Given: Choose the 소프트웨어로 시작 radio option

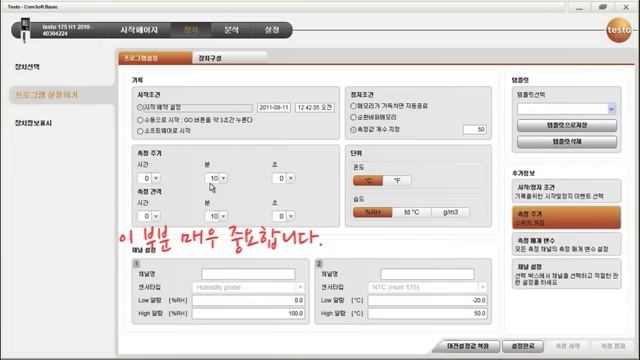Looking at the screenshot, I should pos(140,131).
